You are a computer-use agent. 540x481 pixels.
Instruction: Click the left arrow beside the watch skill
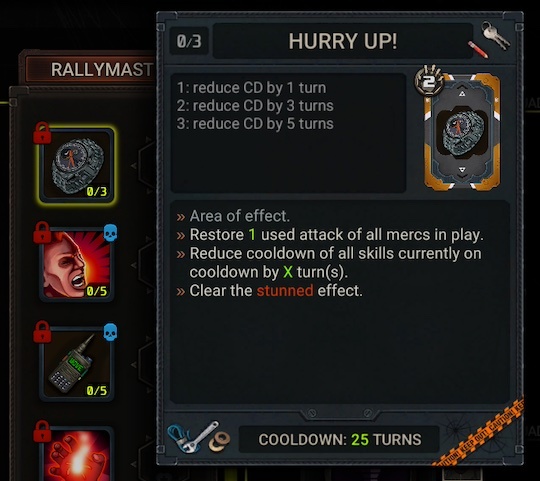[133, 166]
